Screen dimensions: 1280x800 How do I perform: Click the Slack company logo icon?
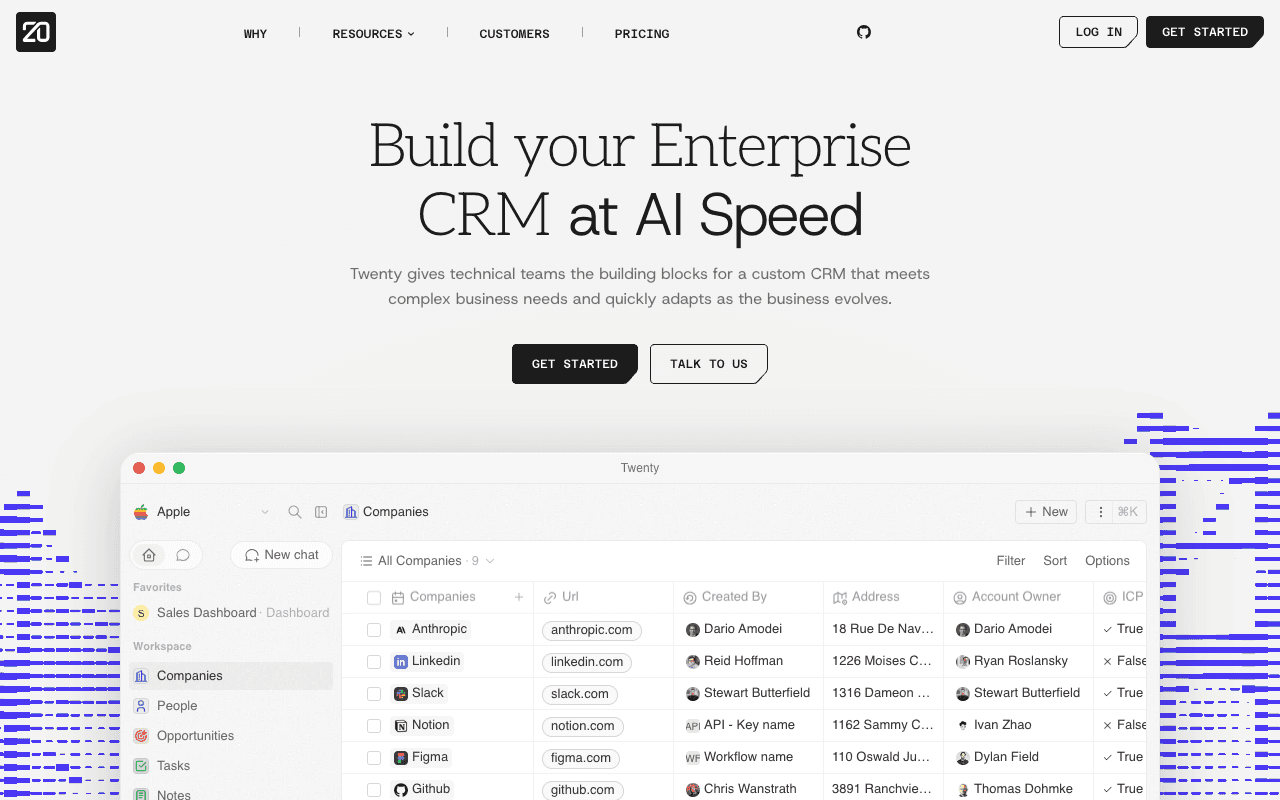pos(401,694)
